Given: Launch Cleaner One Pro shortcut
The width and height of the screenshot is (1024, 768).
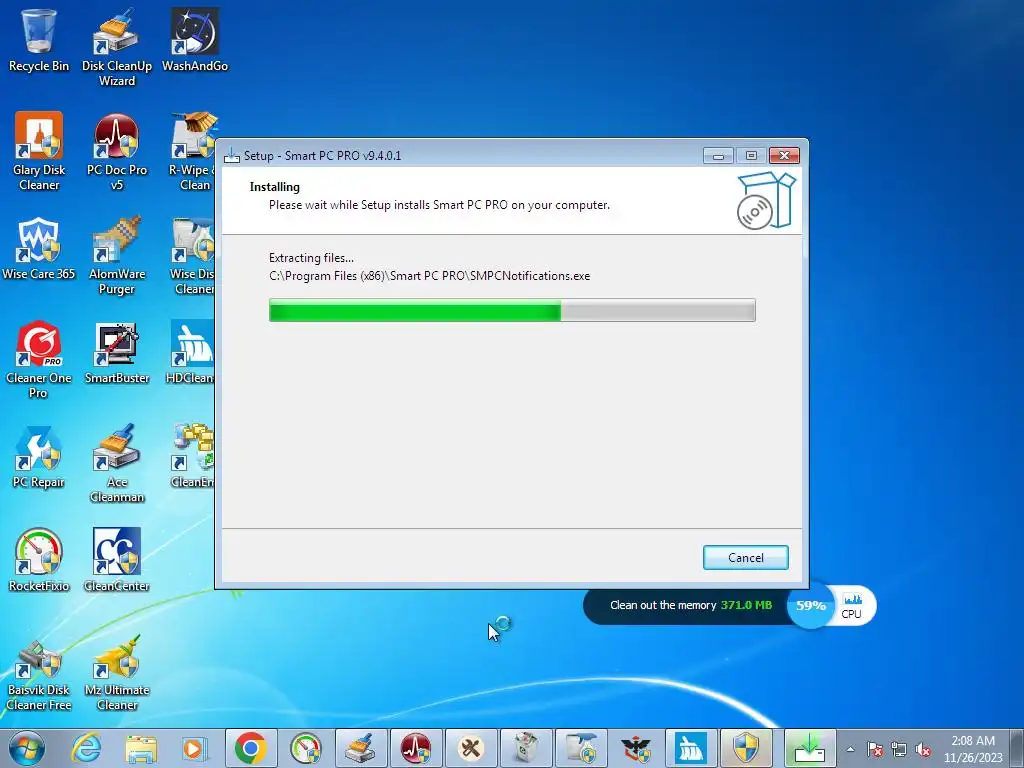Looking at the screenshot, I should (39, 360).
